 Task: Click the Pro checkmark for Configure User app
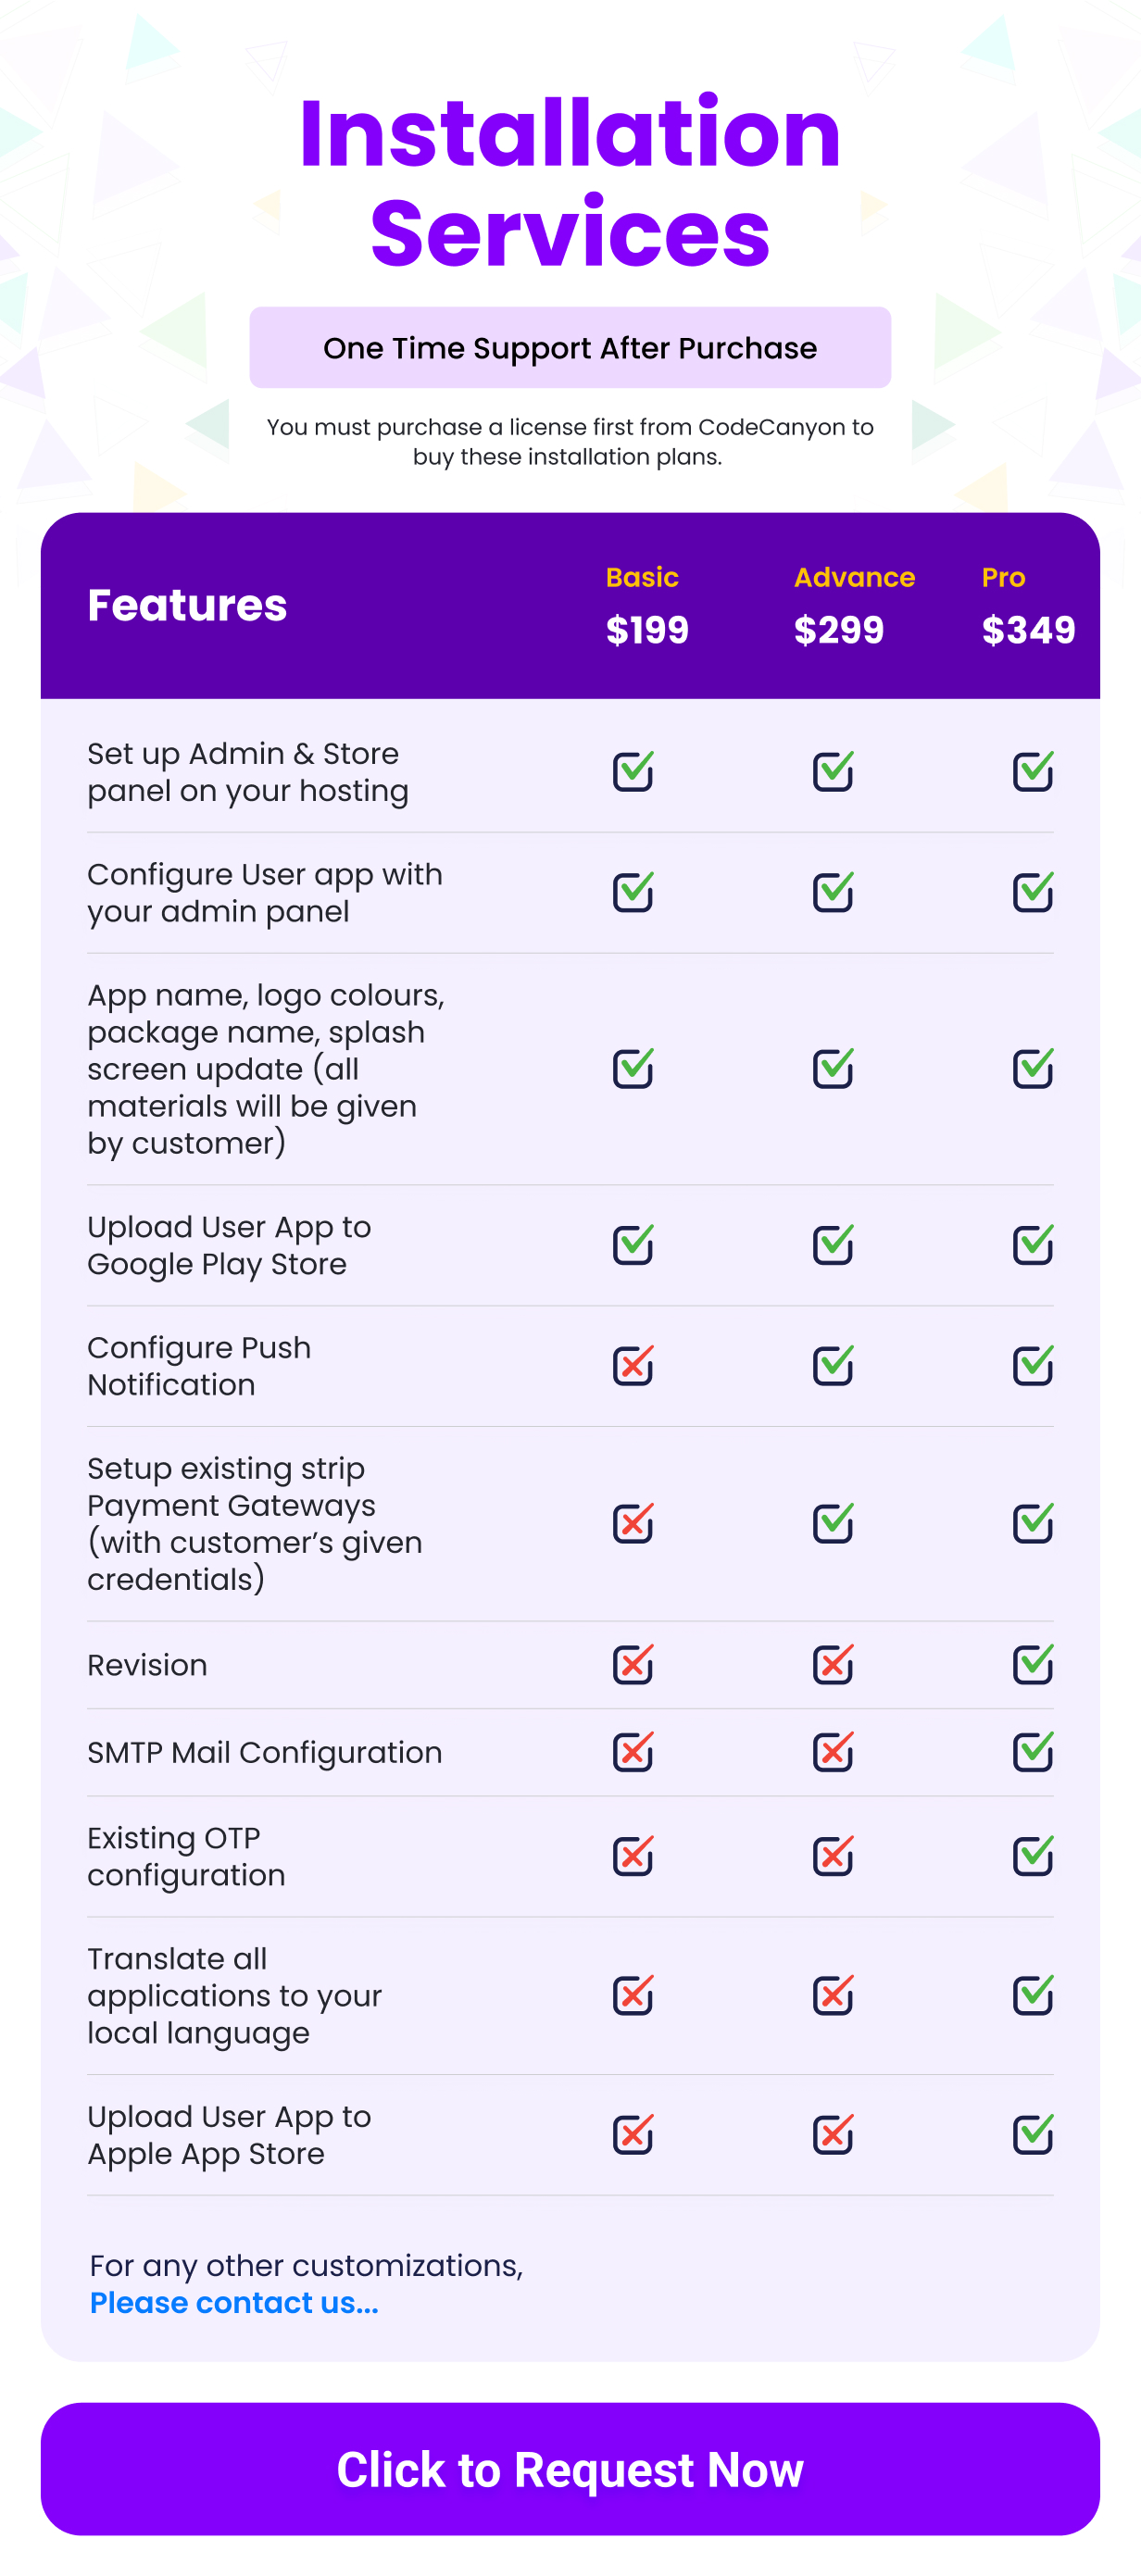(1033, 891)
